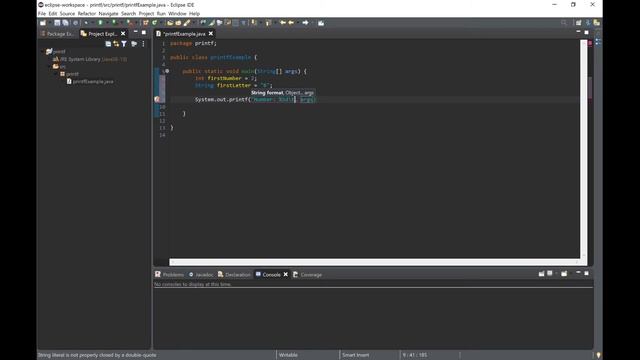Switch to the Javadoc tab
This screenshot has height=360, width=640.
[x=201, y=275]
